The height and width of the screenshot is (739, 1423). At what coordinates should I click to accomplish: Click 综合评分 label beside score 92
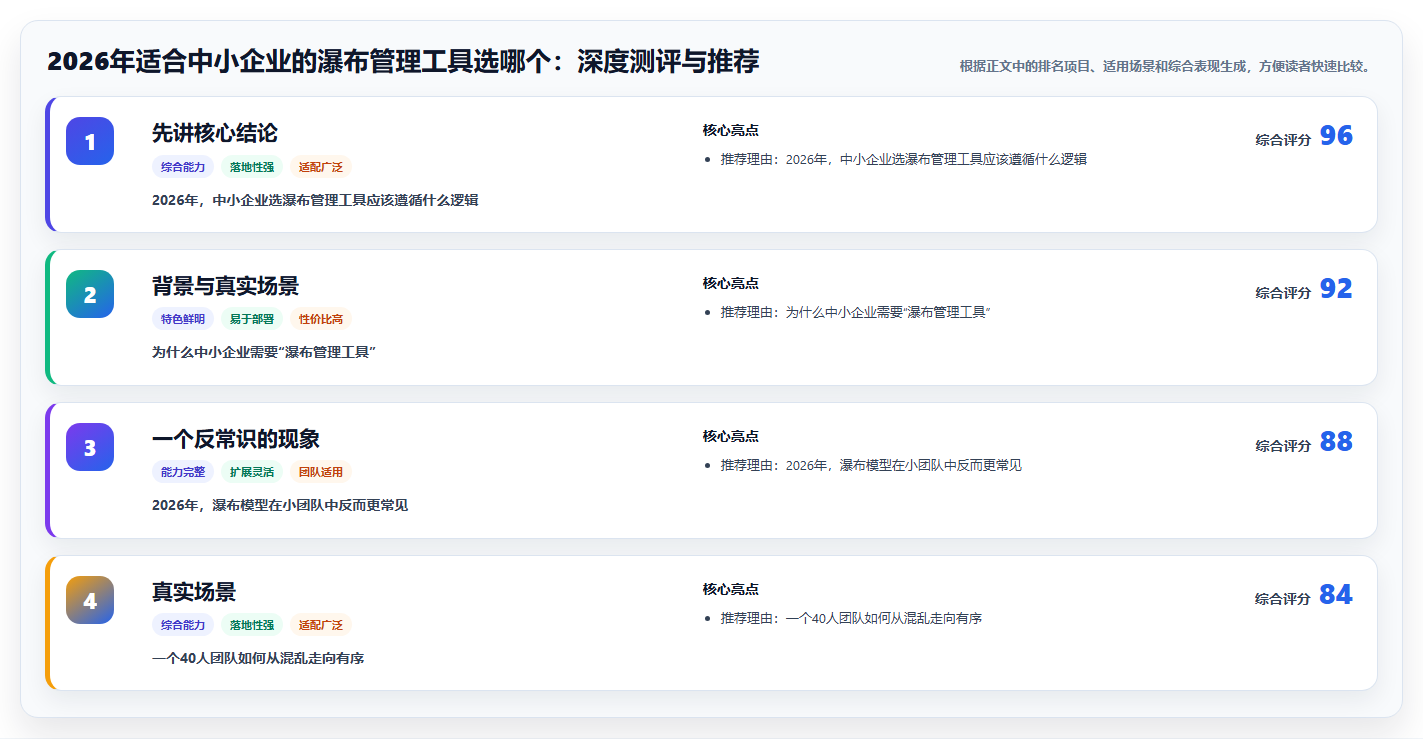tap(1283, 293)
